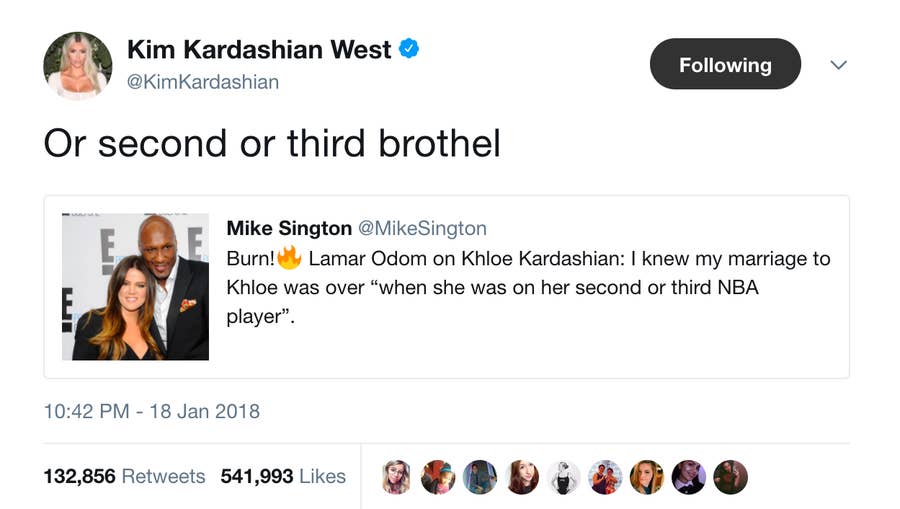Expand the tweet options chevron

(839, 65)
